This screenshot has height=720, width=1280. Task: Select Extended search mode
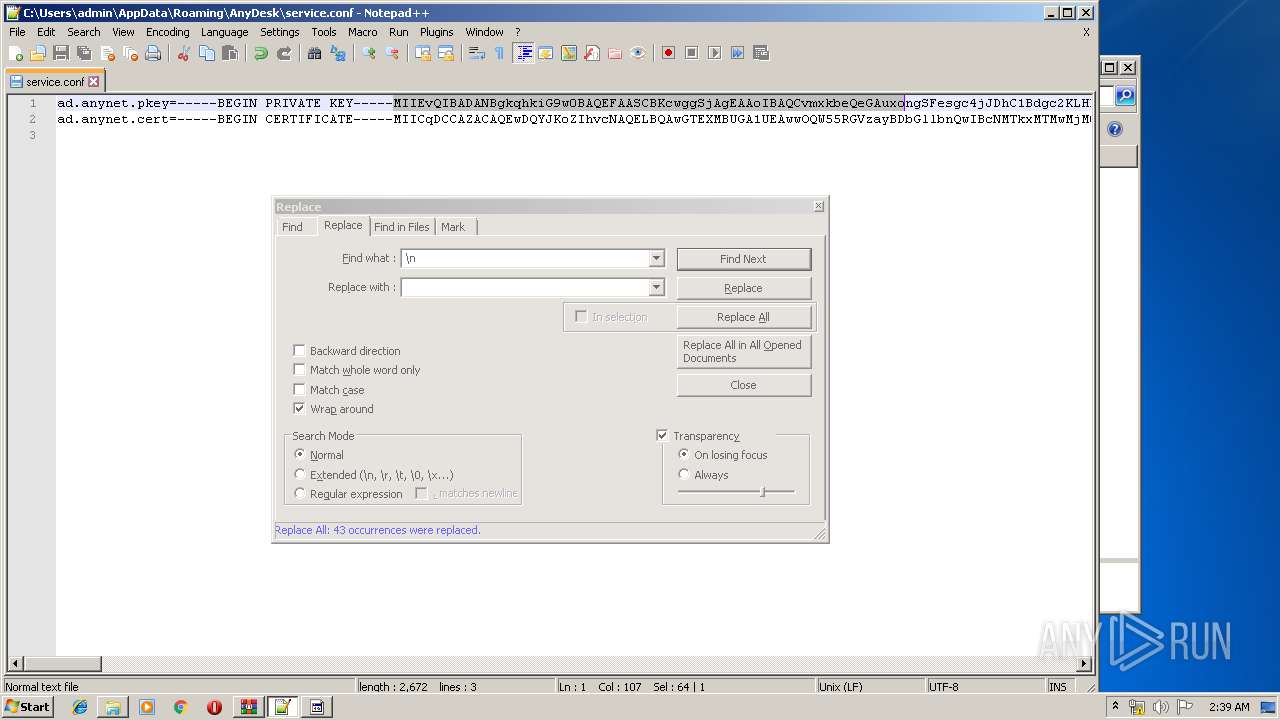pos(300,475)
